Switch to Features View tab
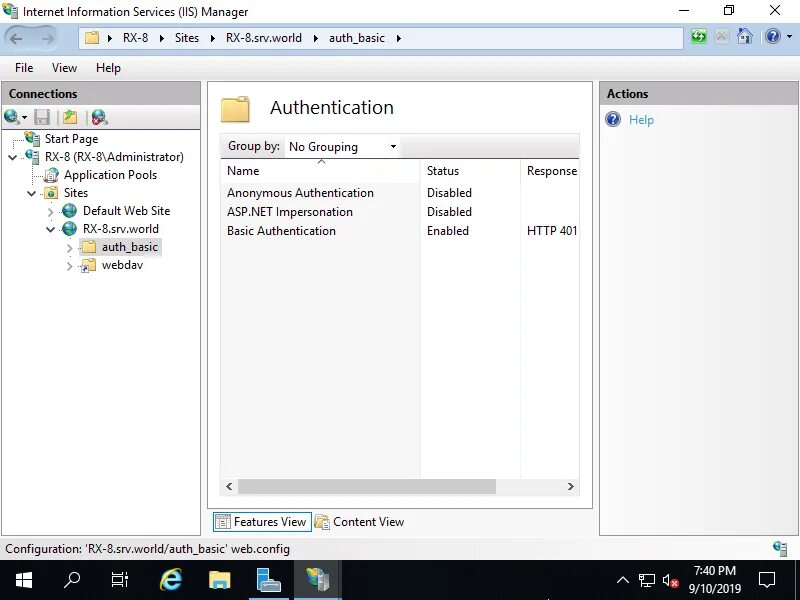Viewport: 800px width, 600px height. pyautogui.click(x=262, y=522)
